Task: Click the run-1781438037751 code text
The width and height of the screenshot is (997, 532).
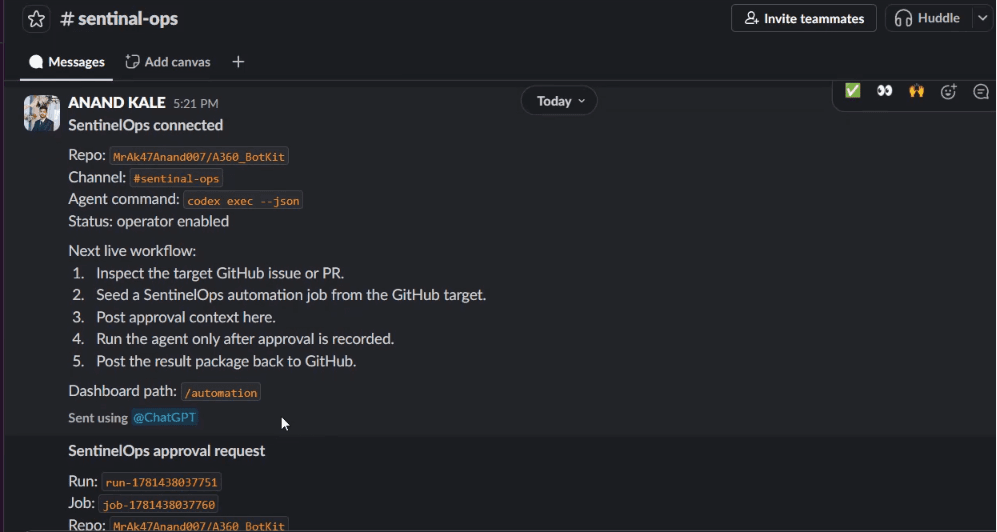Action: (162, 482)
